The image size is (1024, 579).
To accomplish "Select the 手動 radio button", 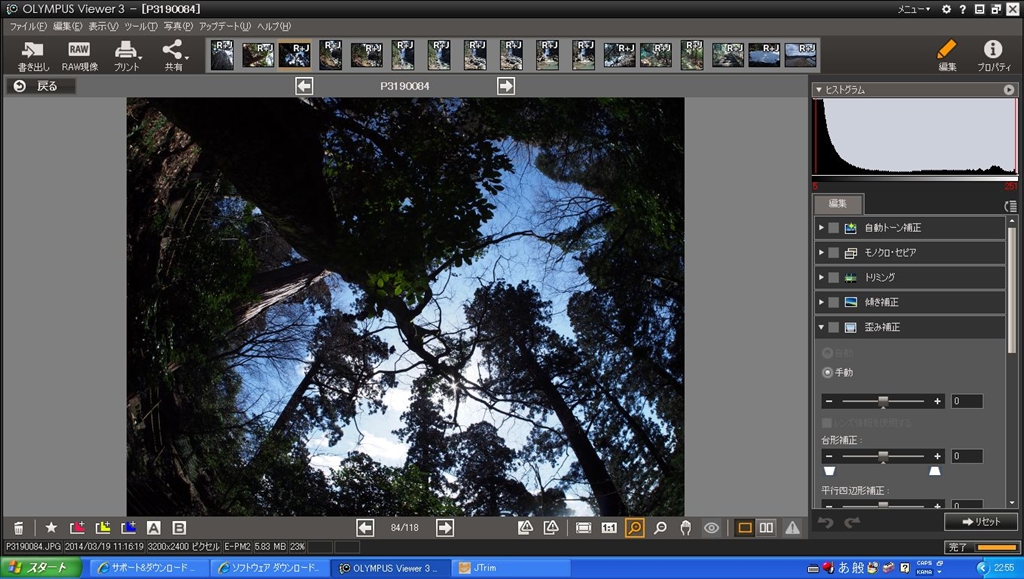I will (827, 372).
